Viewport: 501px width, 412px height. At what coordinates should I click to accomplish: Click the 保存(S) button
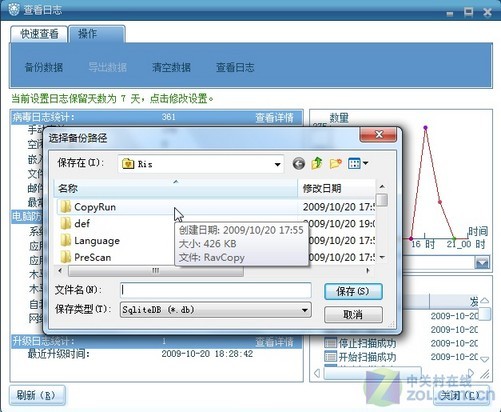click(353, 291)
